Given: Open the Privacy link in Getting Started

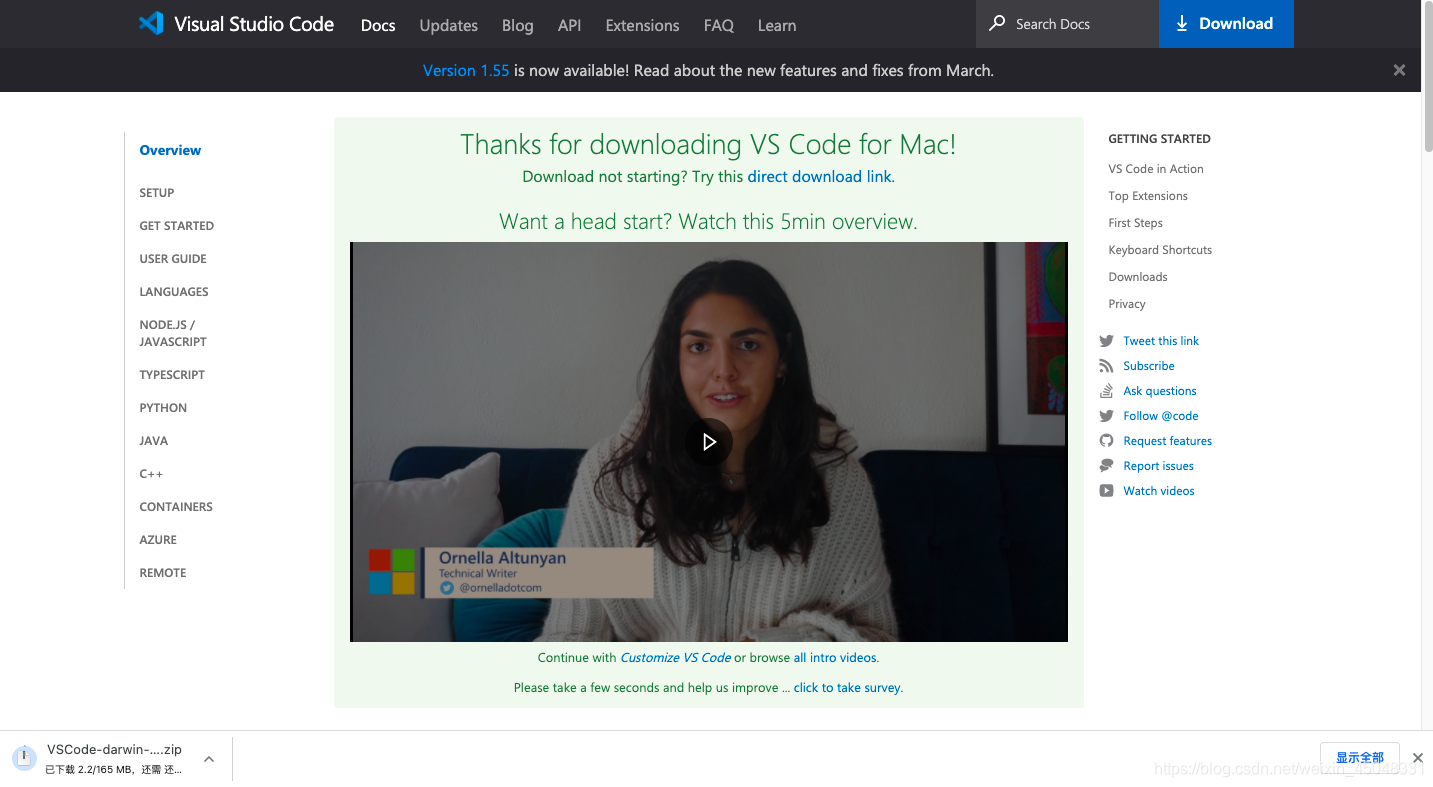Looking at the screenshot, I should pos(1127,304).
